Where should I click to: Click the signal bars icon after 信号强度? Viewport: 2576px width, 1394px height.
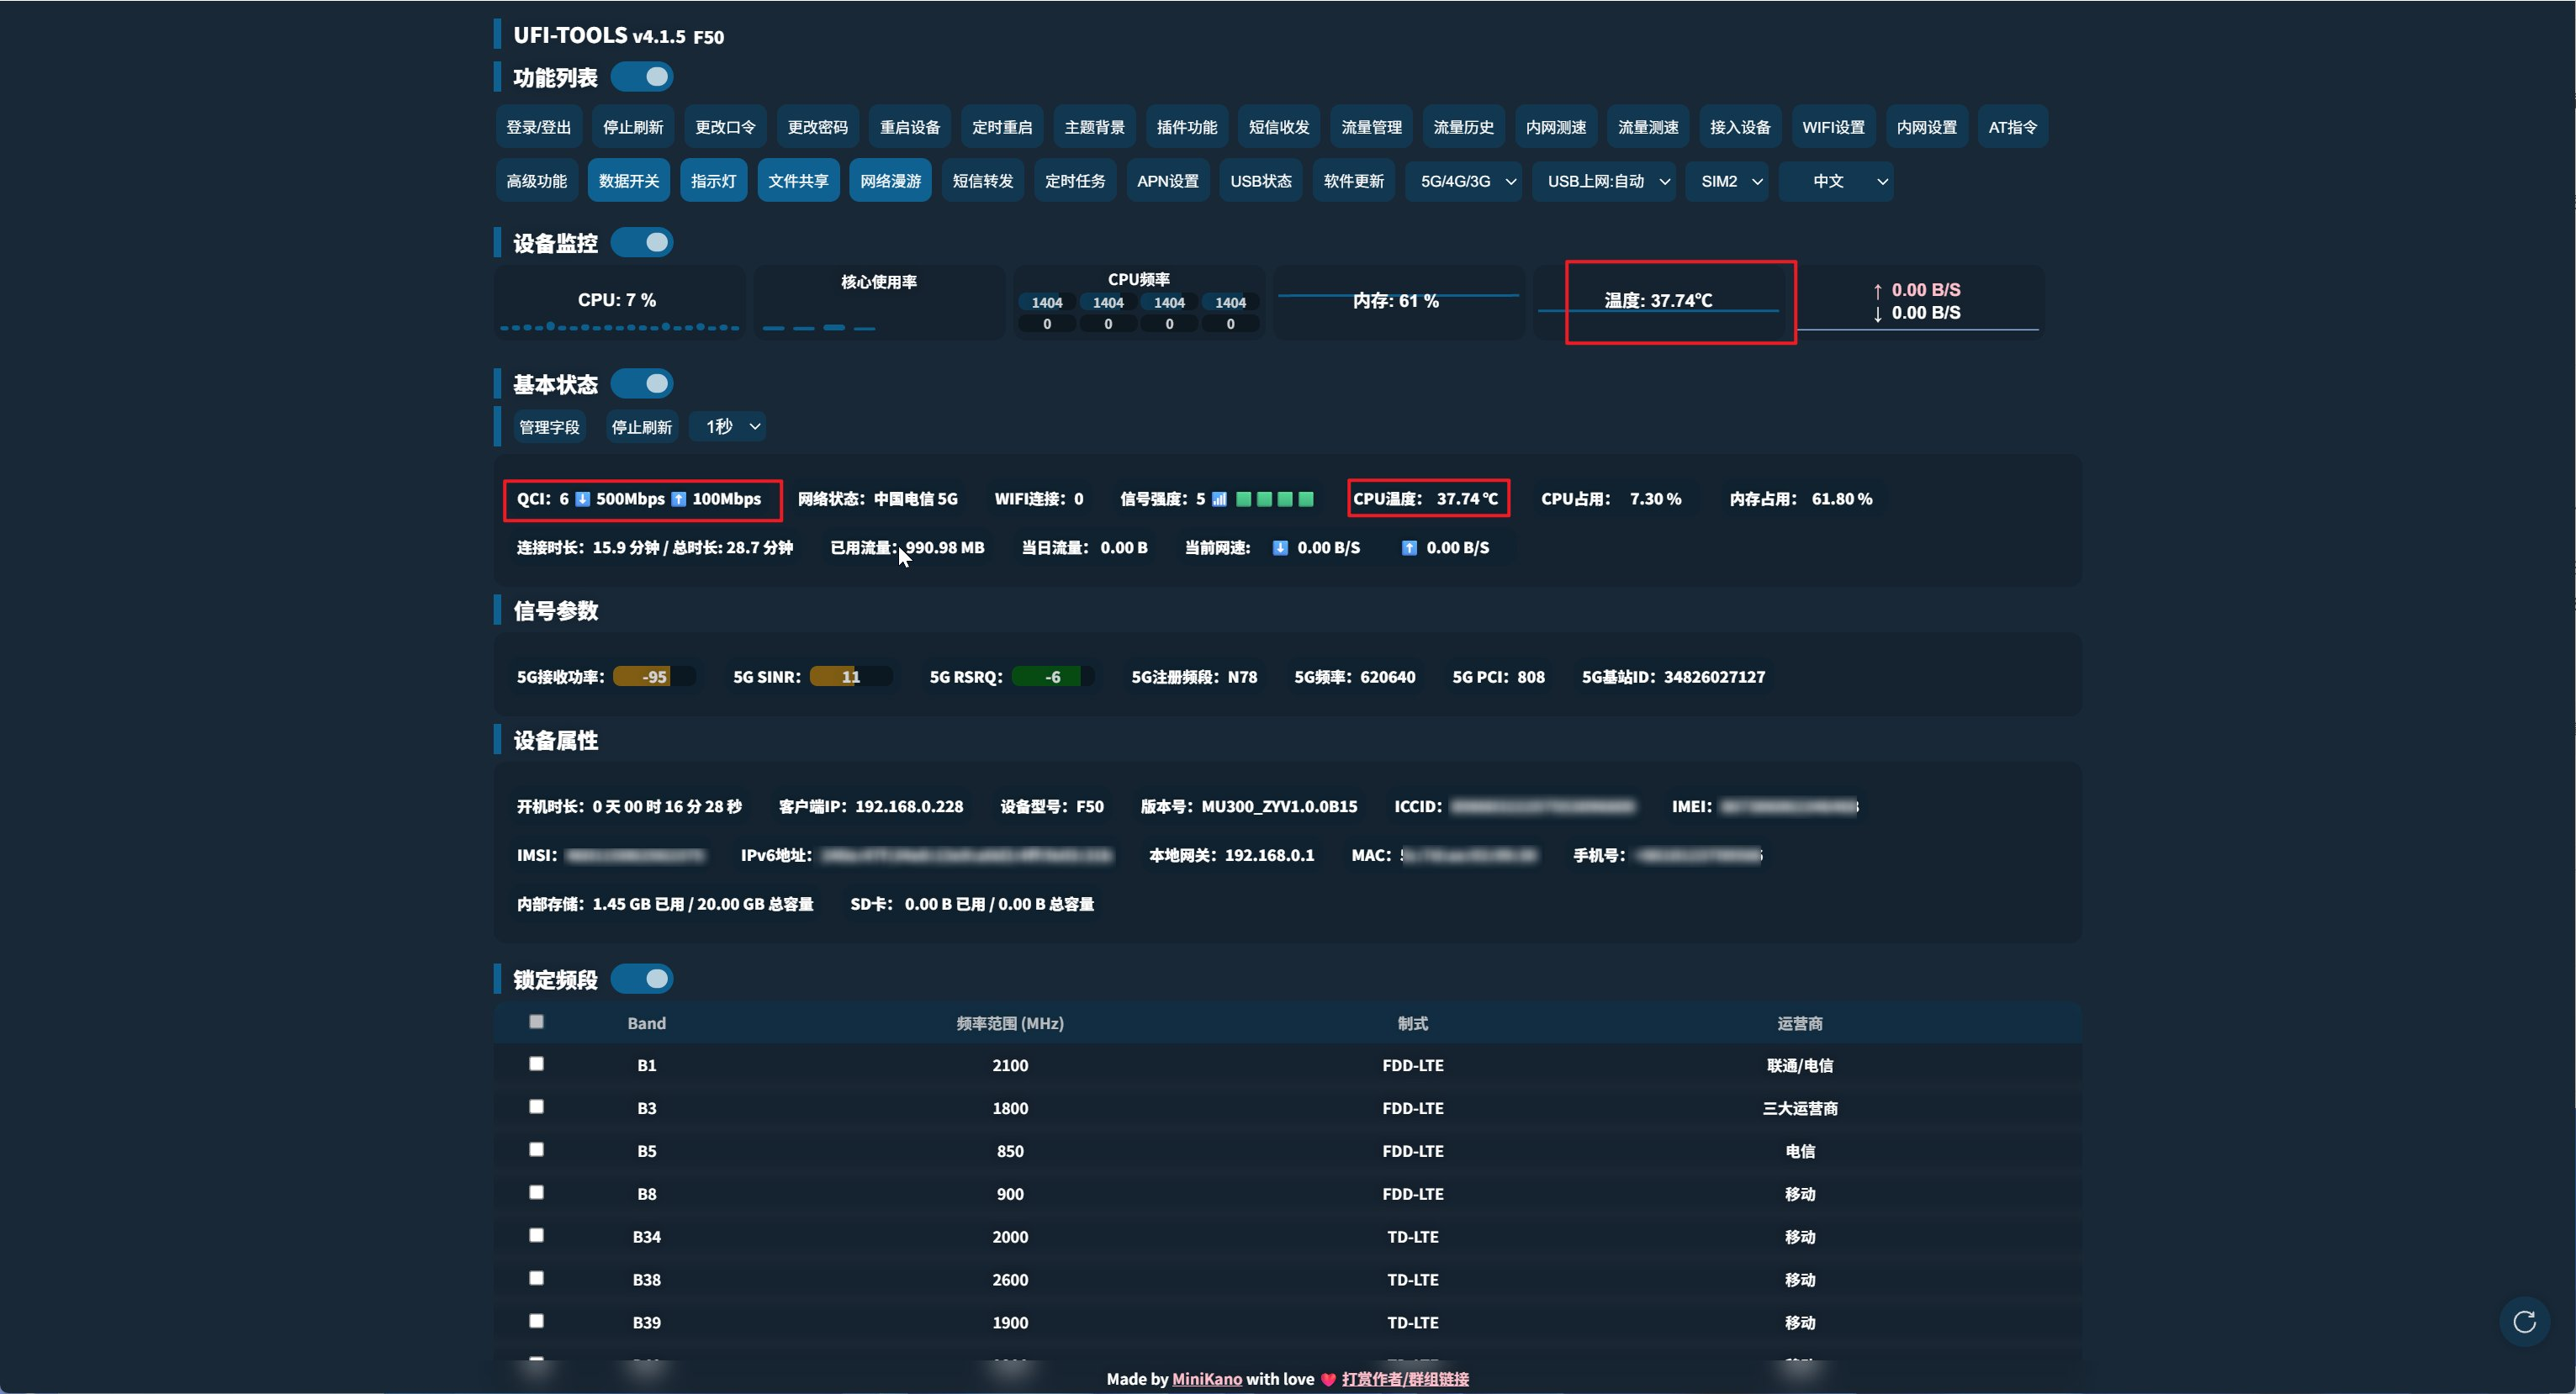tap(1219, 499)
